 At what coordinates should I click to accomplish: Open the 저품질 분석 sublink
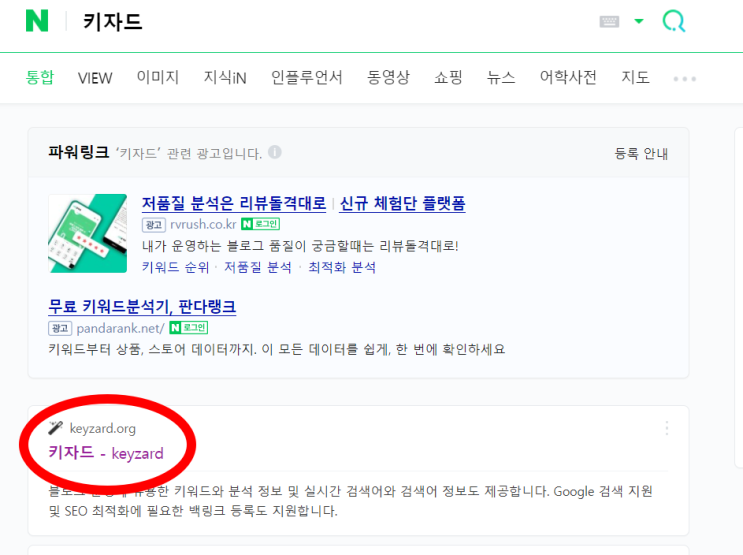click(258, 267)
